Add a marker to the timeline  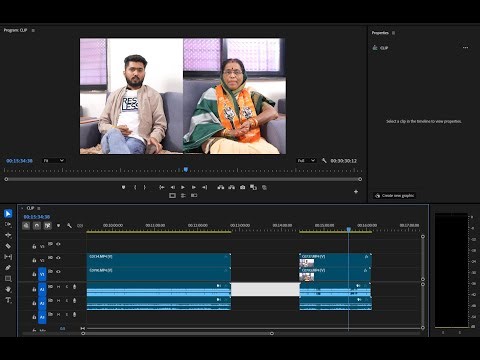58,226
